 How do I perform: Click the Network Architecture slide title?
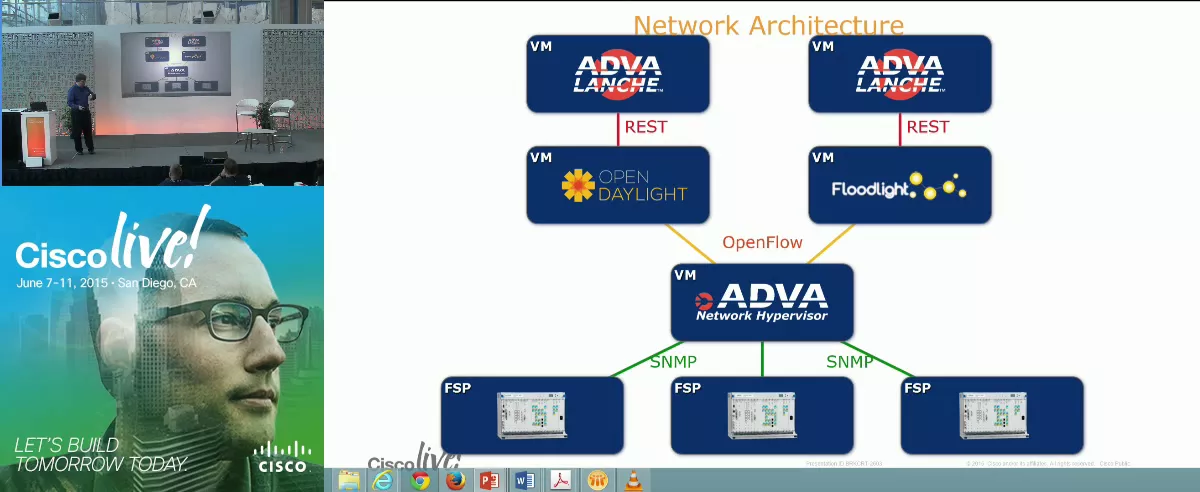768,24
